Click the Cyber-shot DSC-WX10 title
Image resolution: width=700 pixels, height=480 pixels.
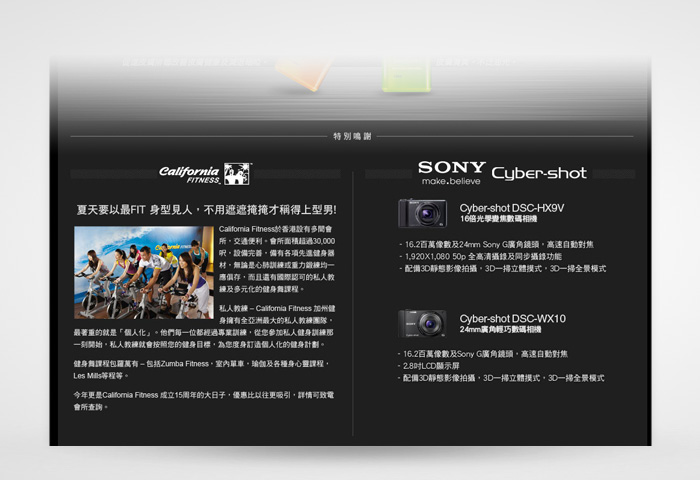[512, 318]
